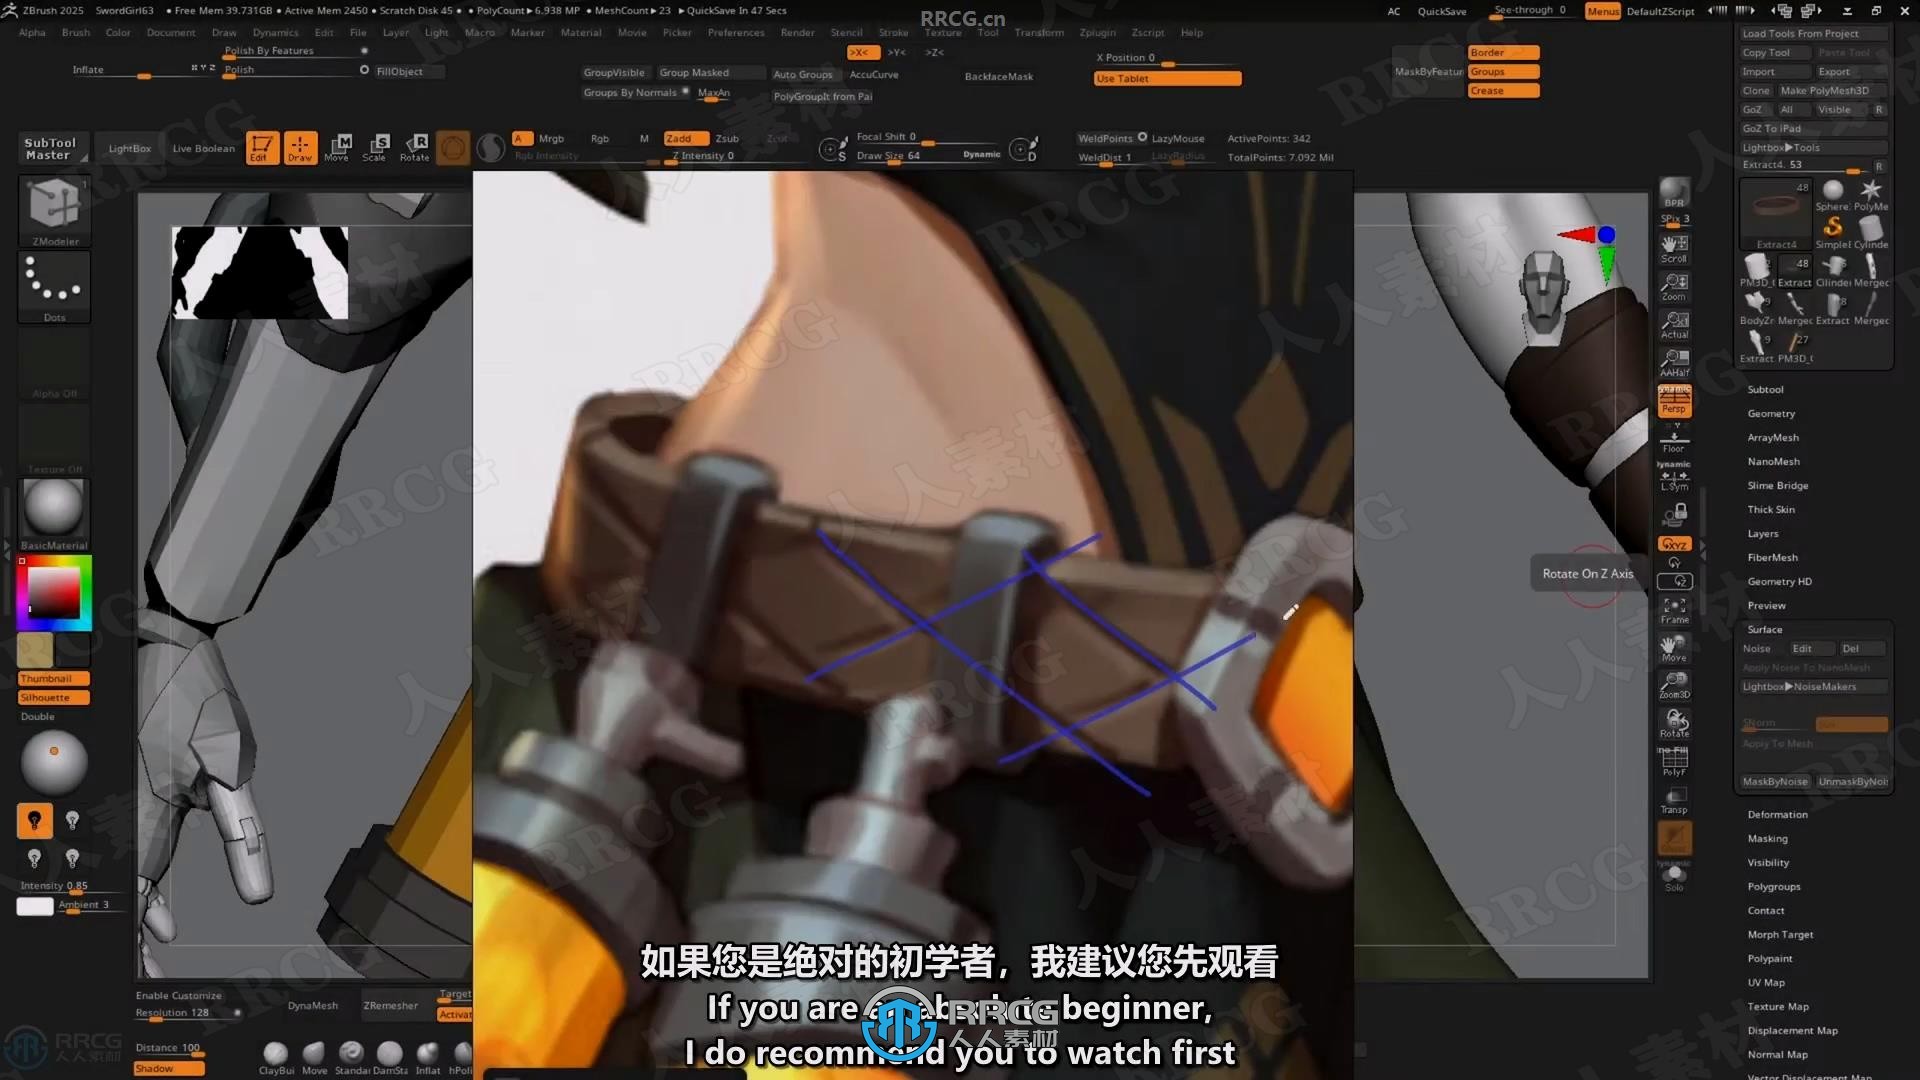Click the Move view icon in right shelf
1920x1080 pixels.
coord(1674,648)
